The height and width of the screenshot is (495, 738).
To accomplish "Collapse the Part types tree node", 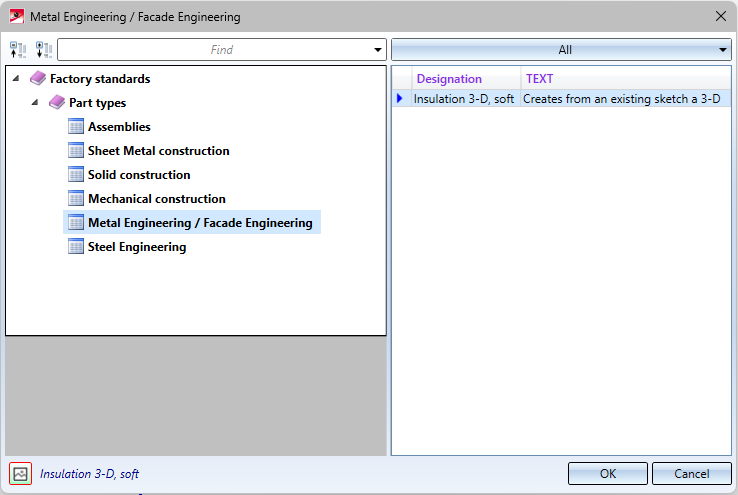I will coord(34,102).
